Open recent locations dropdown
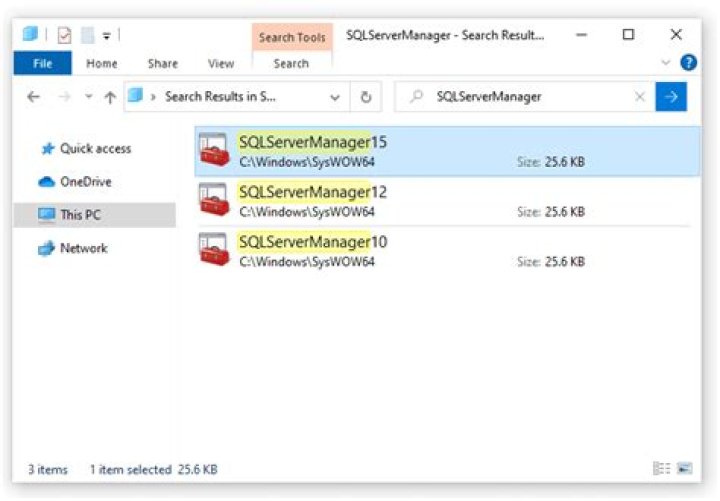The height and width of the screenshot is (501, 720). (88, 97)
